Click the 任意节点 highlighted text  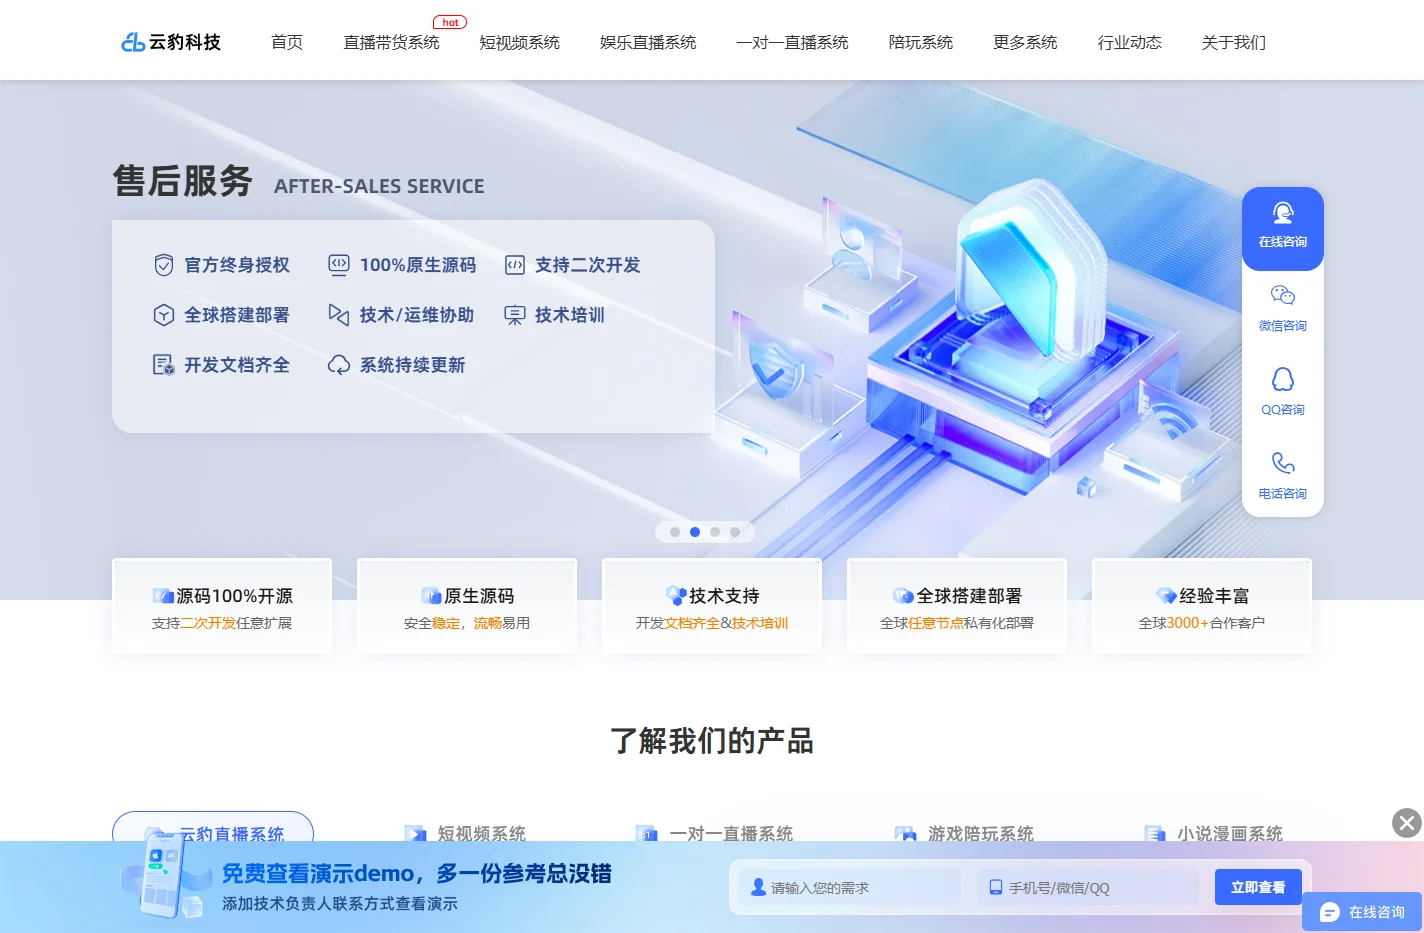point(936,623)
